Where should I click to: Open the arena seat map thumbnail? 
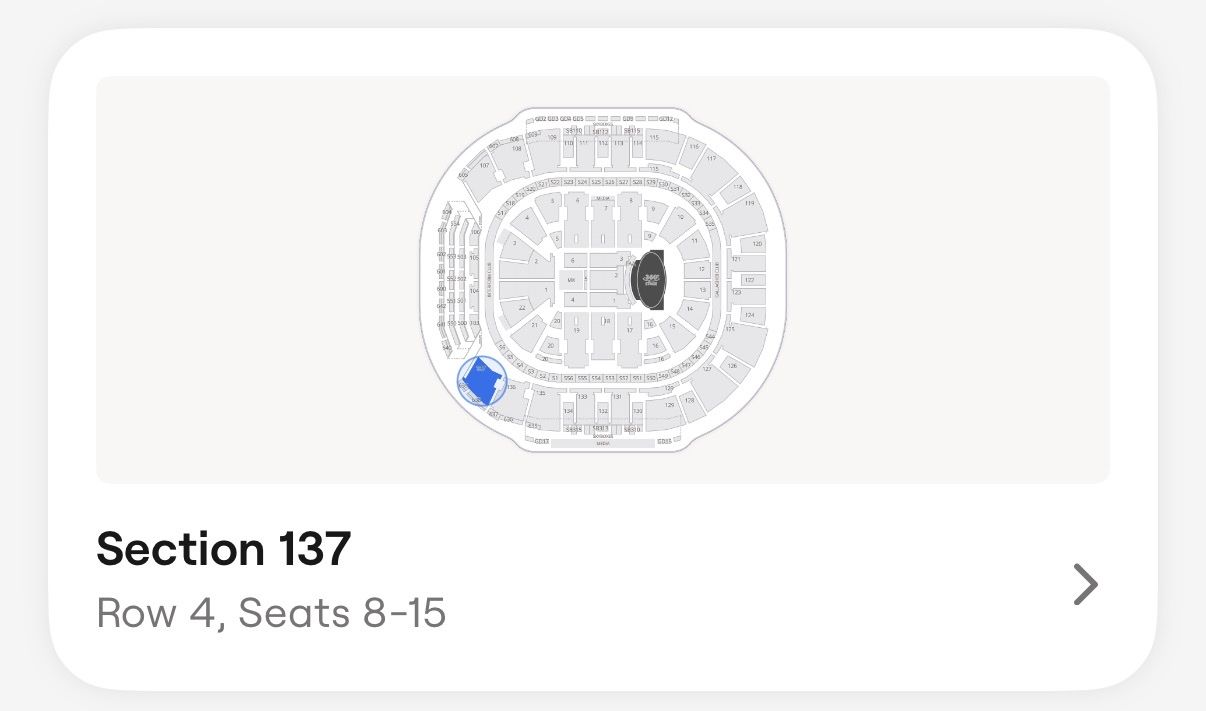[603, 280]
